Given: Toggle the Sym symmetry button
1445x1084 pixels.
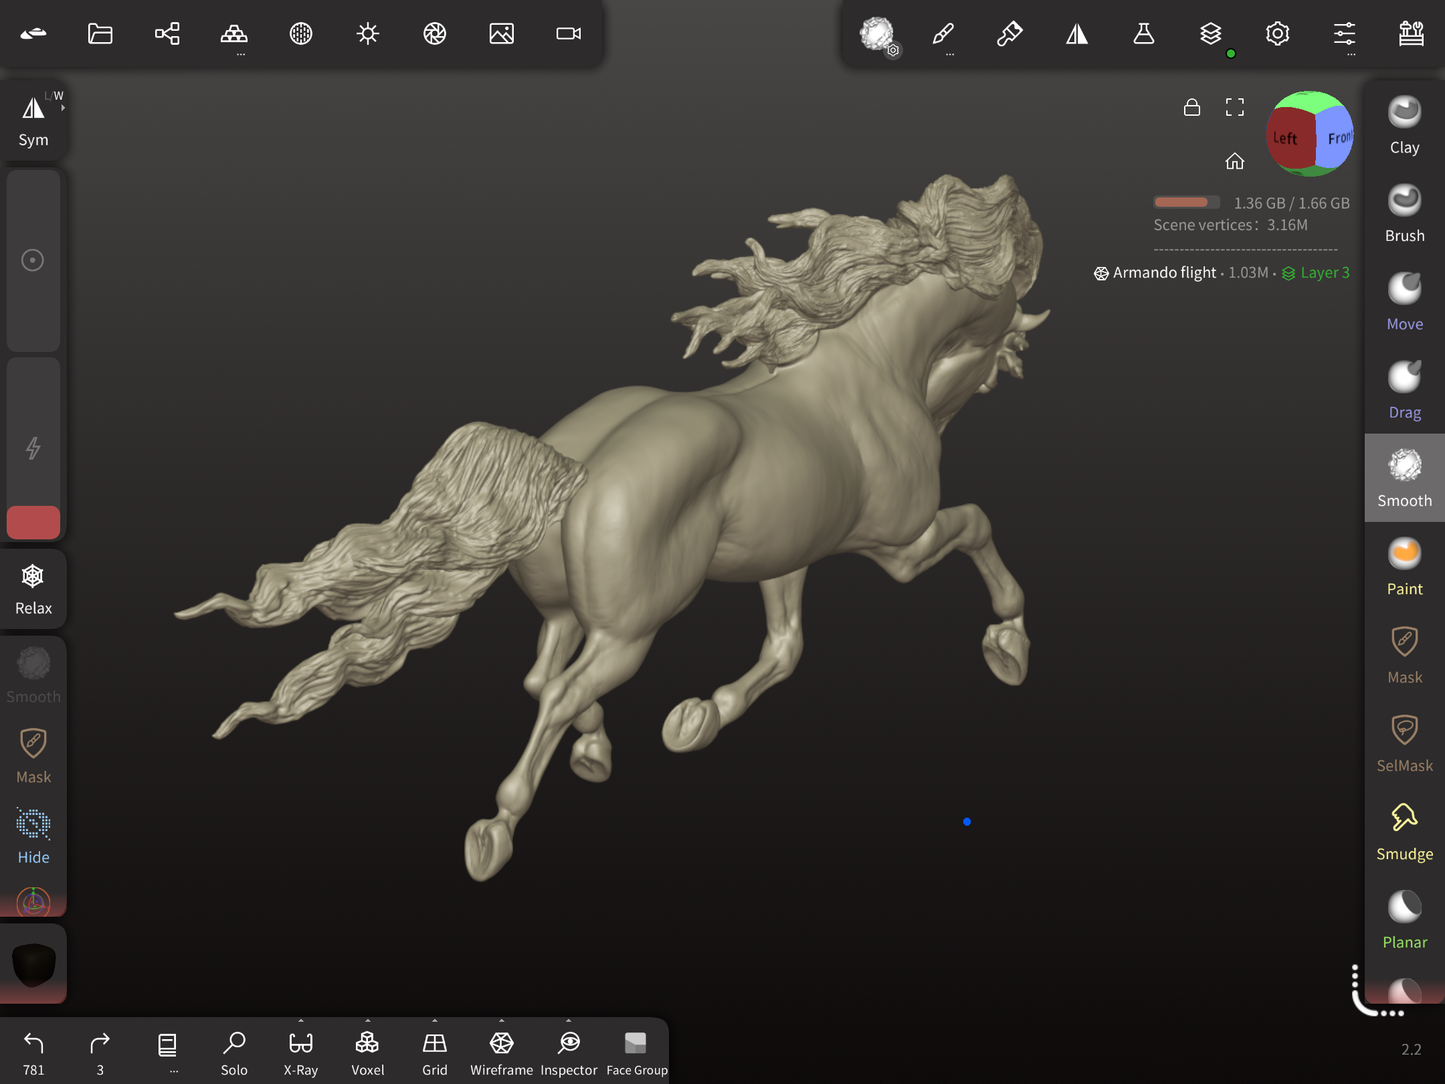Looking at the screenshot, I should tap(33, 121).
